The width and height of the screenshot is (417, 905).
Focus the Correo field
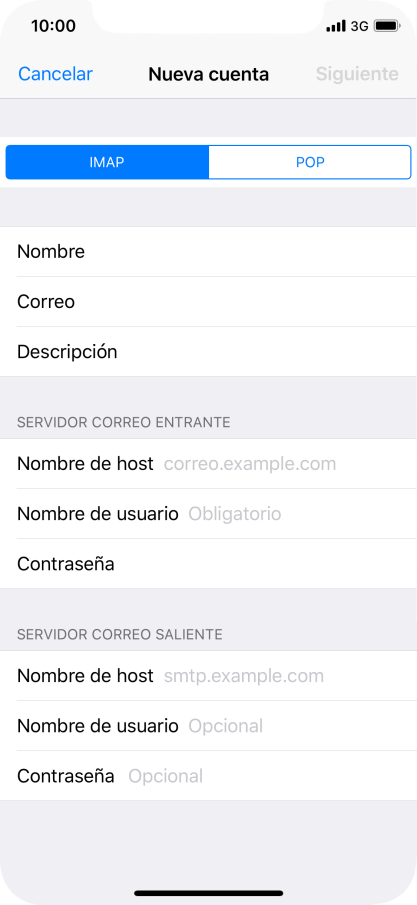point(208,302)
